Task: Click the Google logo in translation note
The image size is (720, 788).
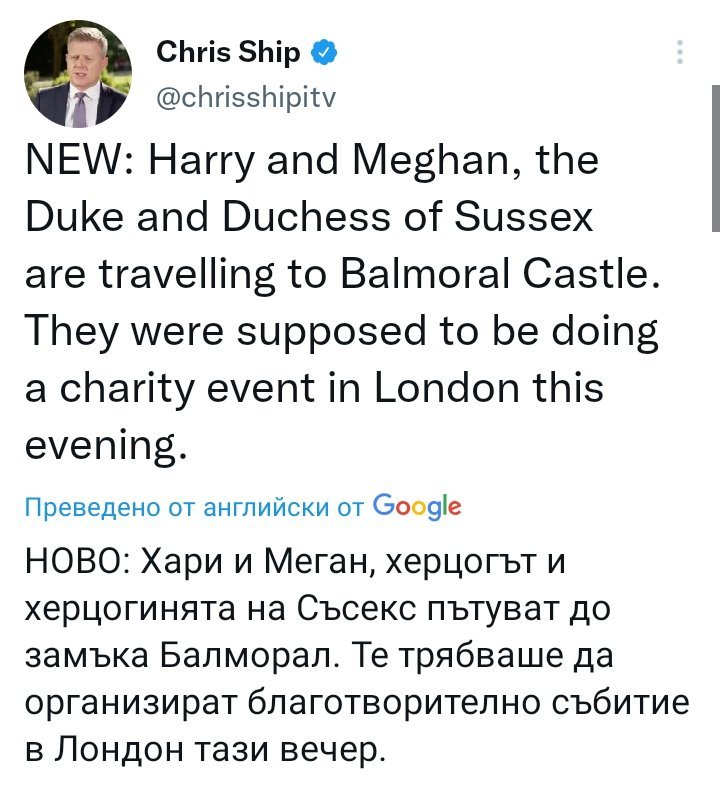Action: pyautogui.click(x=416, y=507)
